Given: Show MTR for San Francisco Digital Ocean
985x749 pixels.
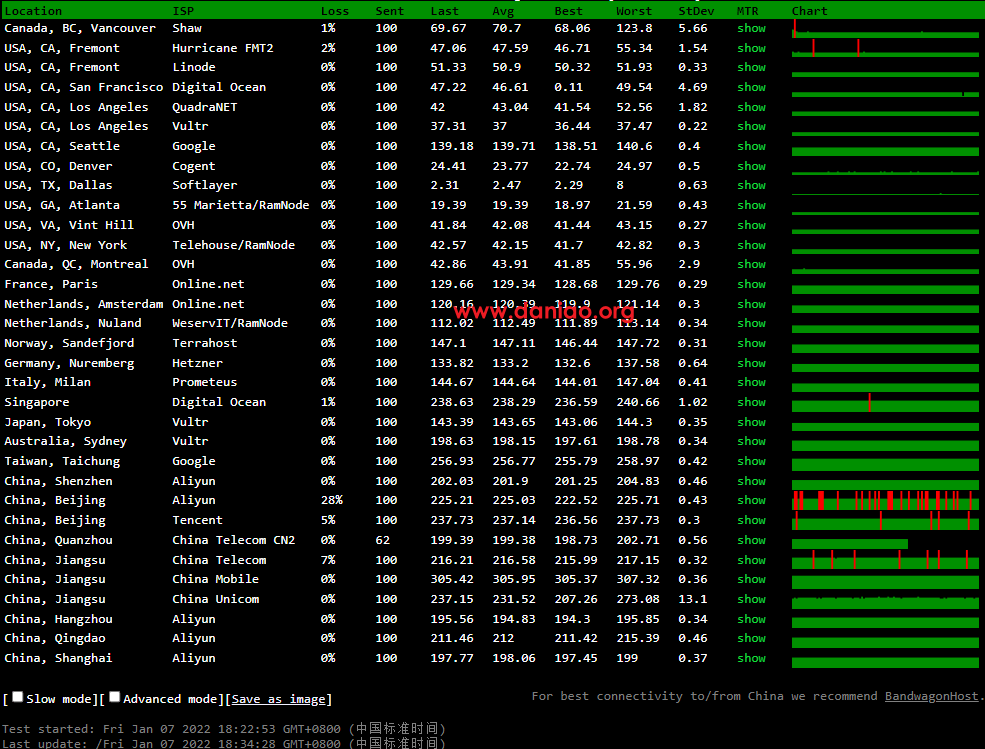Looking at the screenshot, I should pos(751,87).
